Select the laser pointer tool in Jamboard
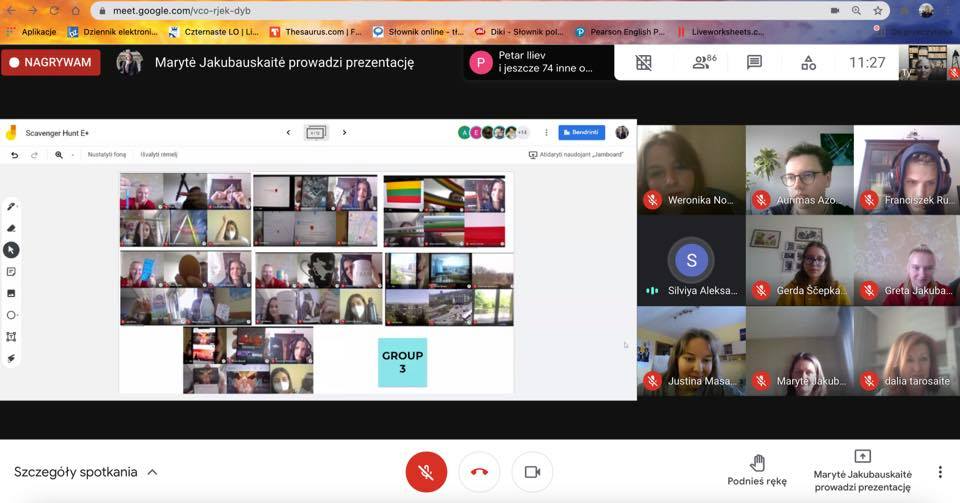Image resolution: width=960 pixels, height=503 pixels. [12, 358]
